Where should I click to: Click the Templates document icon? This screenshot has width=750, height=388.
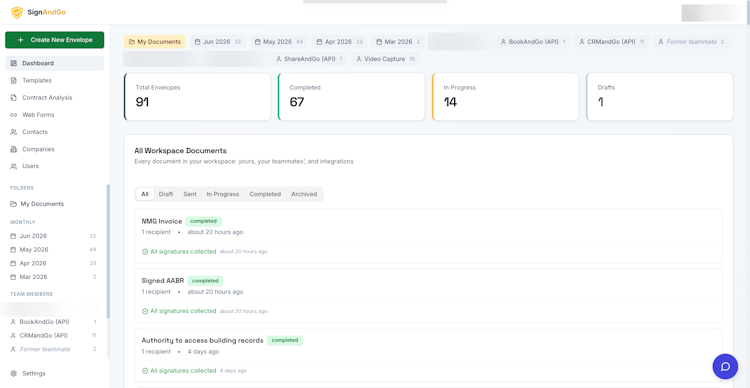13,80
